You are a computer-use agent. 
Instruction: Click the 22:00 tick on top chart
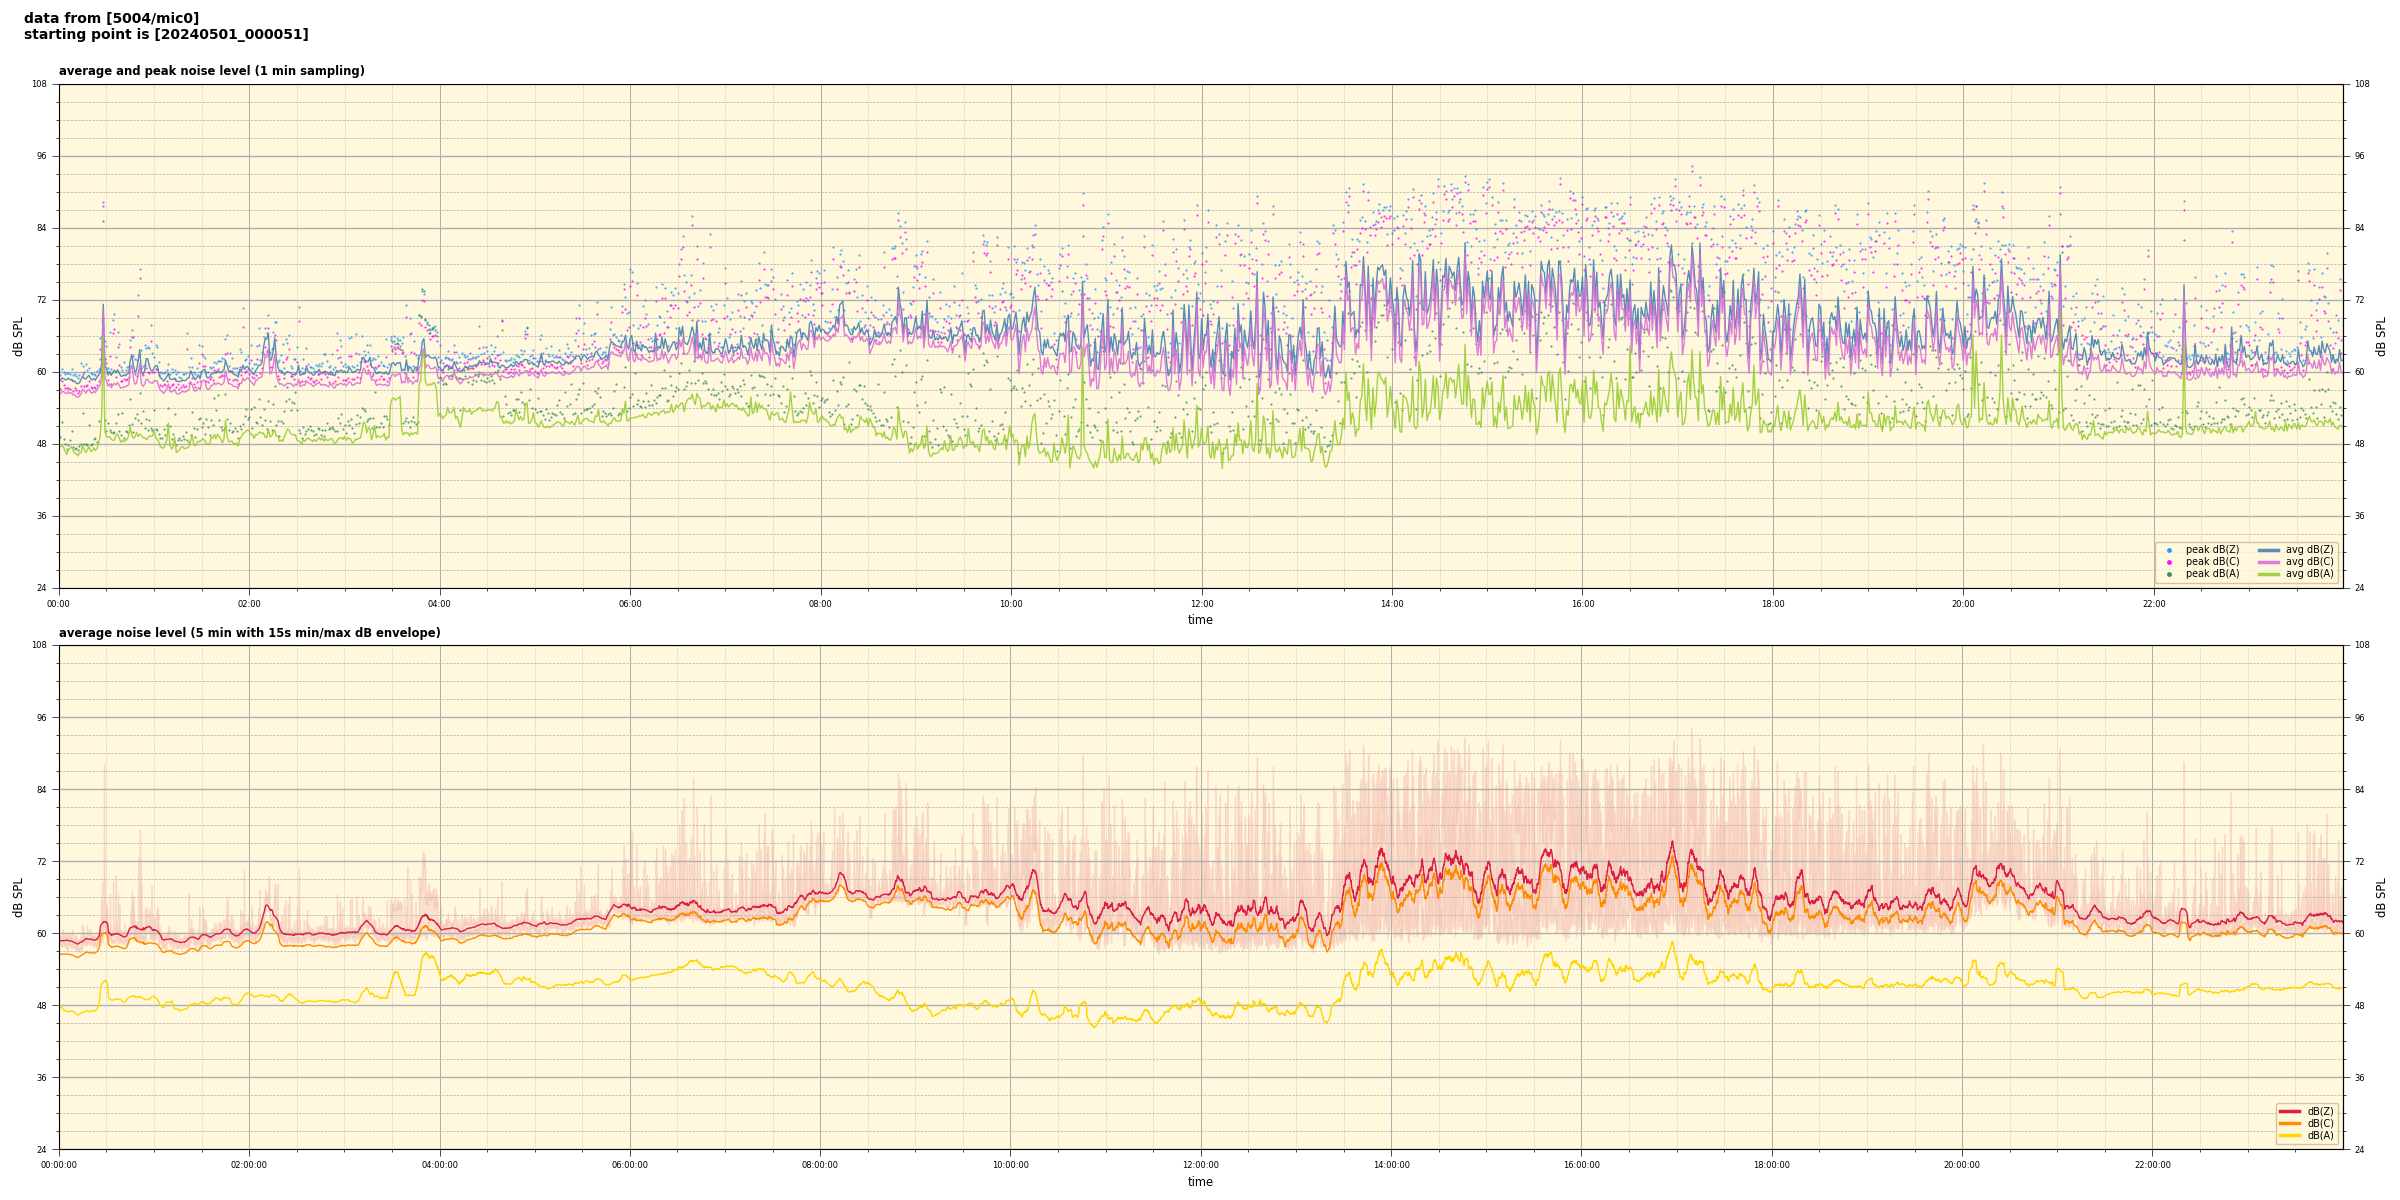2153,604
